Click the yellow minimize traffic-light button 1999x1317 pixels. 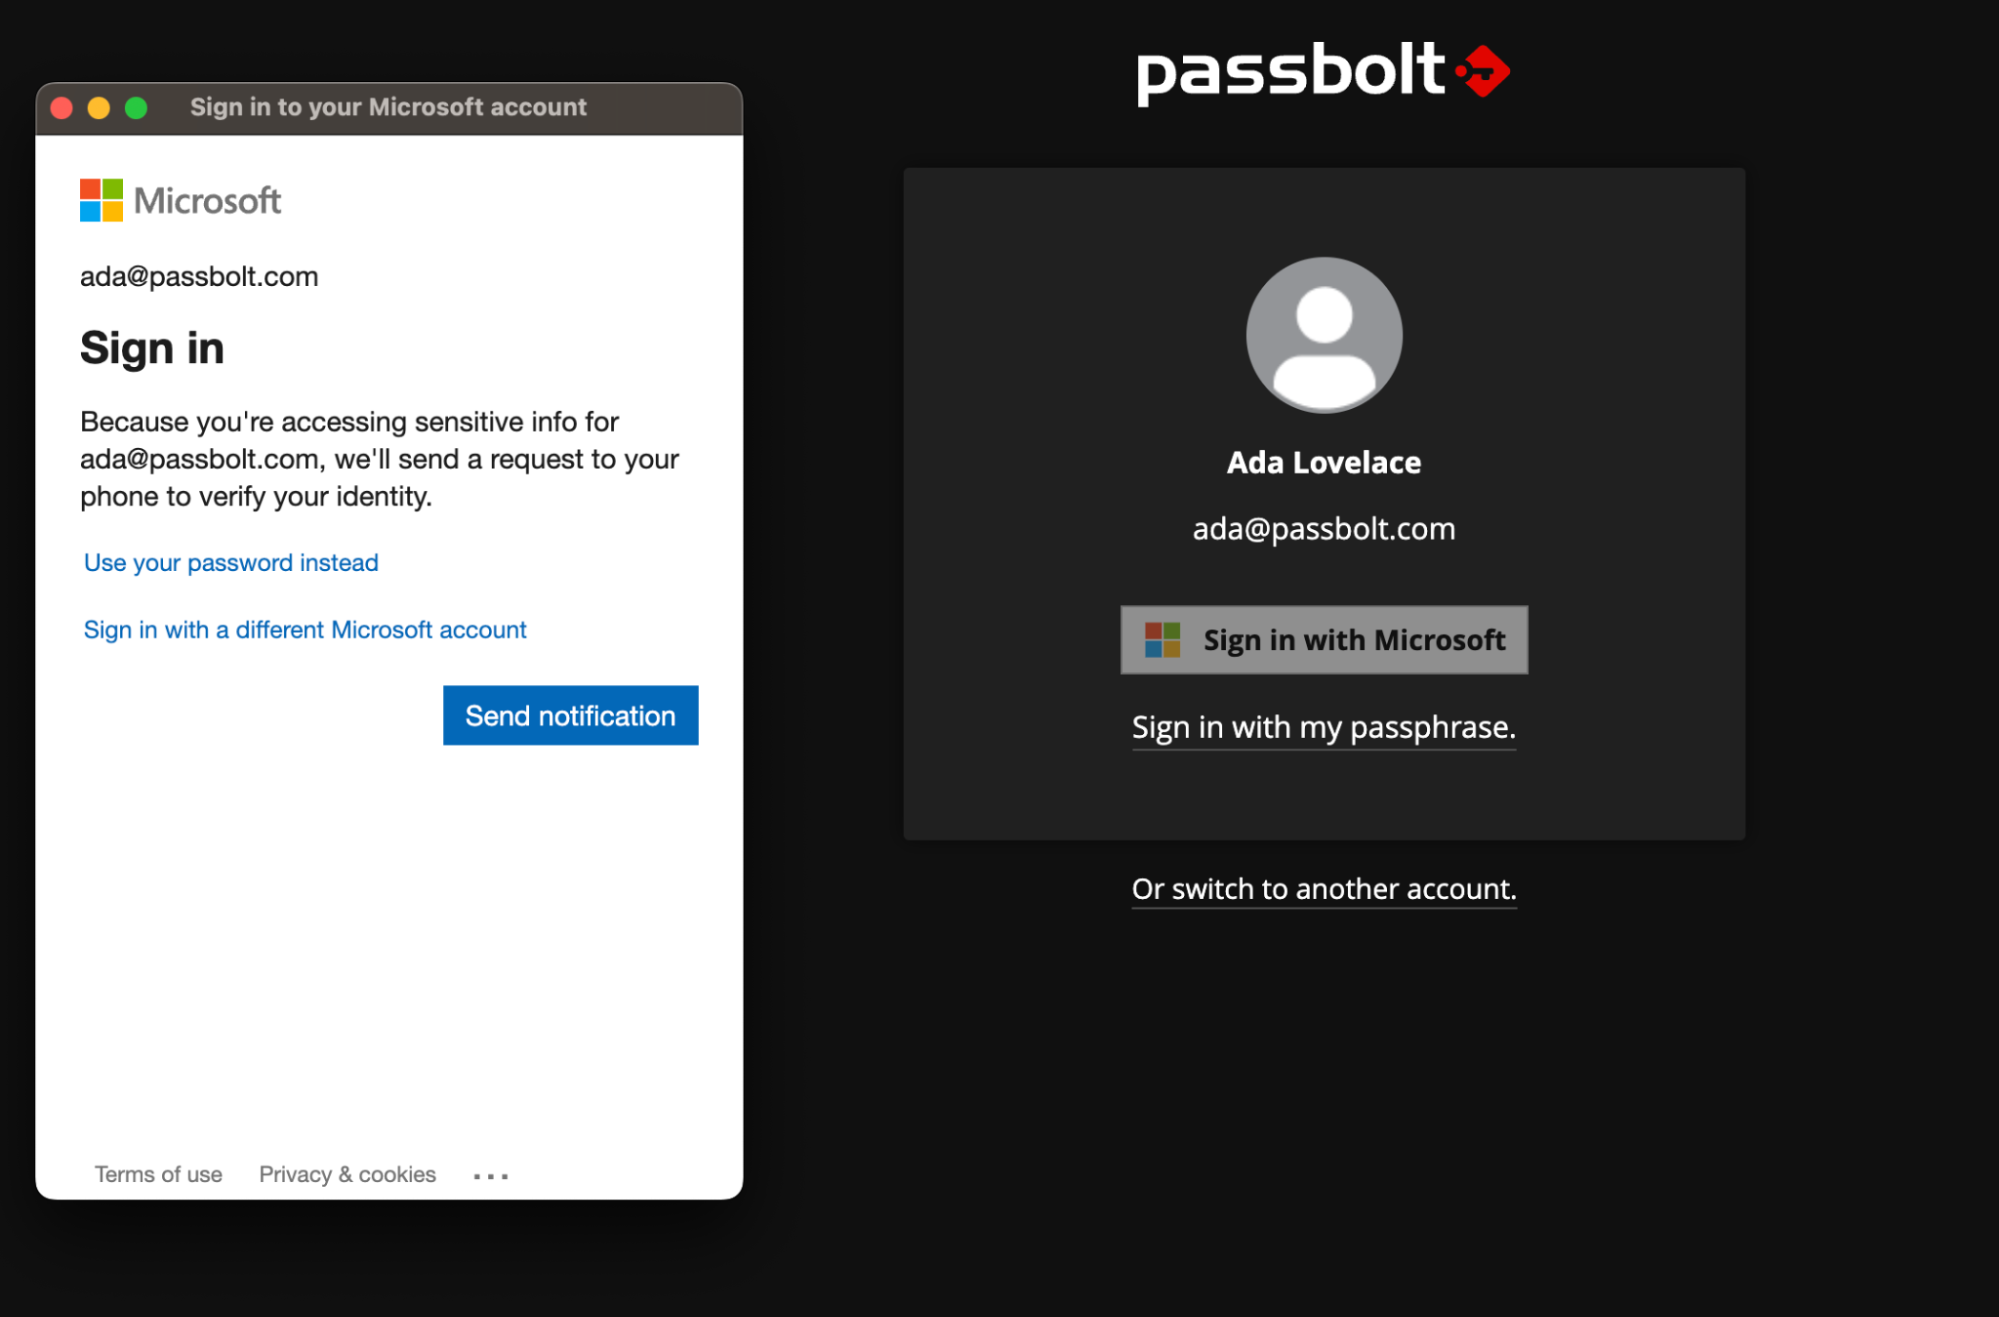pyautogui.click(x=98, y=107)
